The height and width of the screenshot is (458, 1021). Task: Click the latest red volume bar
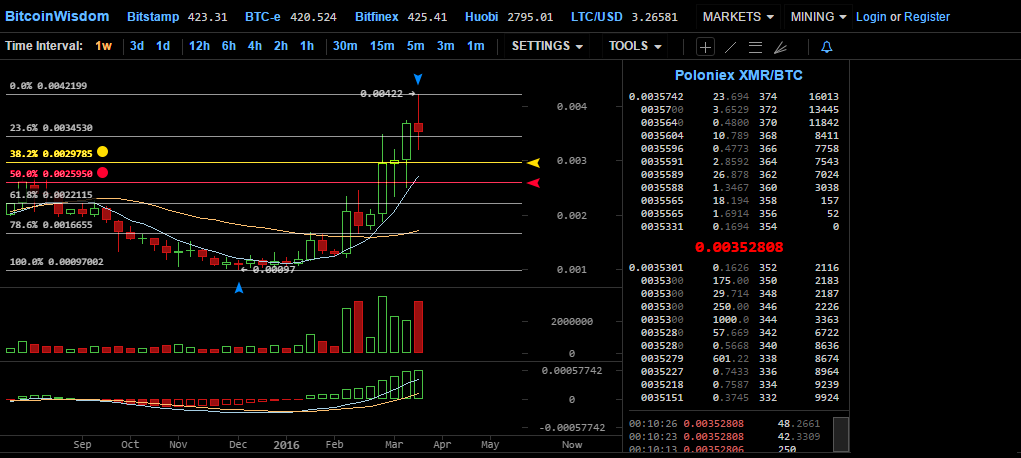click(x=419, y=327)
